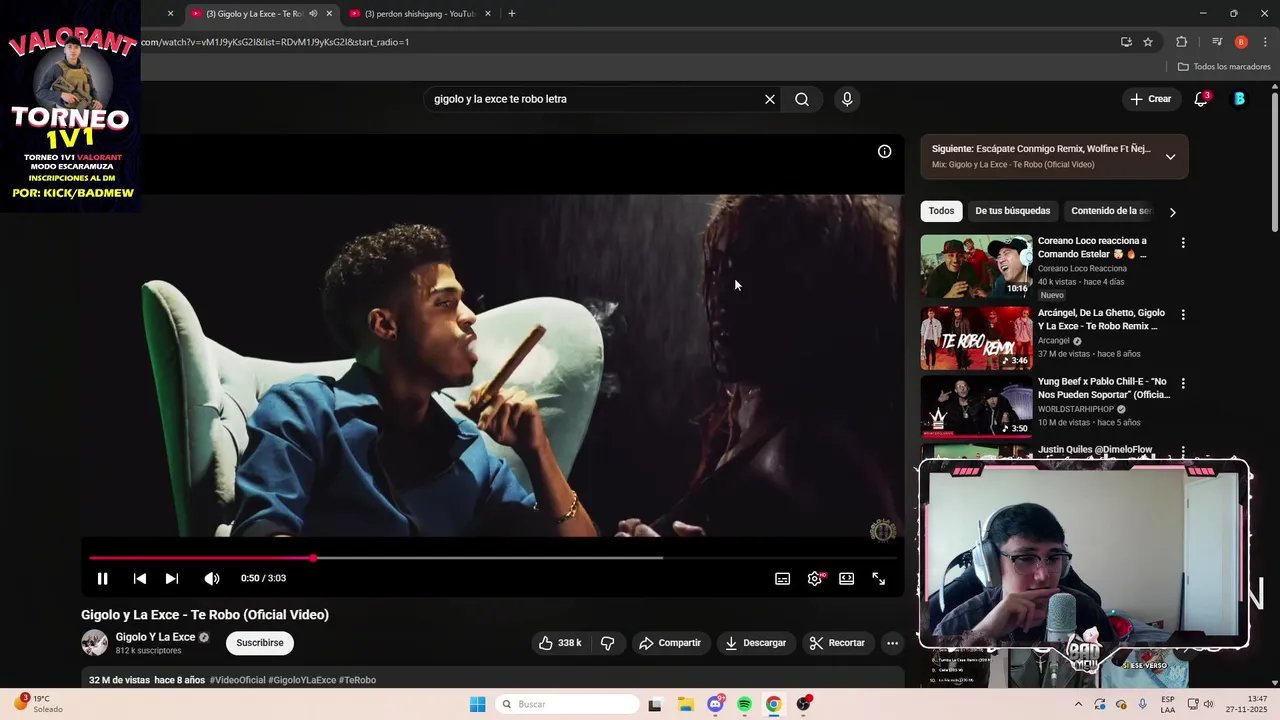Open the Yung Beef x Pablo Chill-E thumbnail
The image size is (1280, 720).
tap(976, 407)
